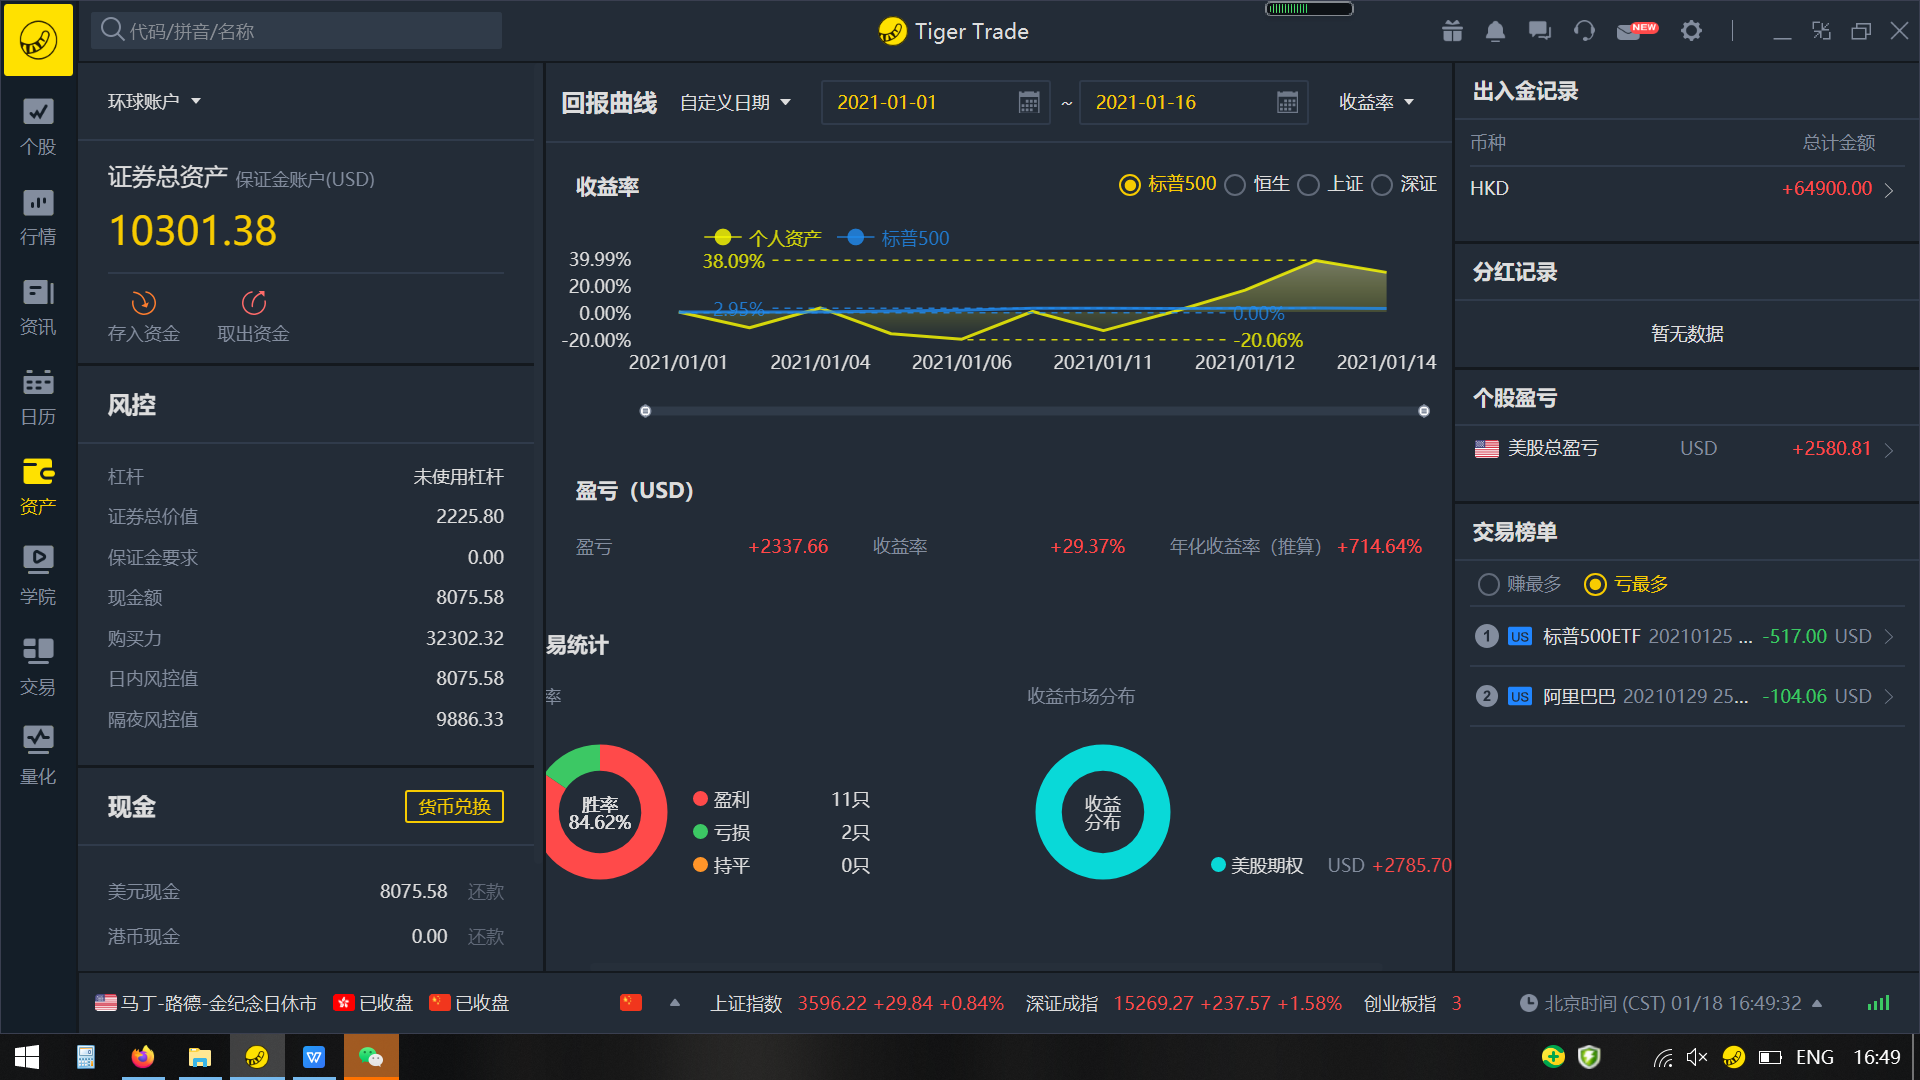This screenshot has height=1080, width=1920.
Task: Click the 马丁-路德-金纪念日休市 US market status
Action: 206,1003
